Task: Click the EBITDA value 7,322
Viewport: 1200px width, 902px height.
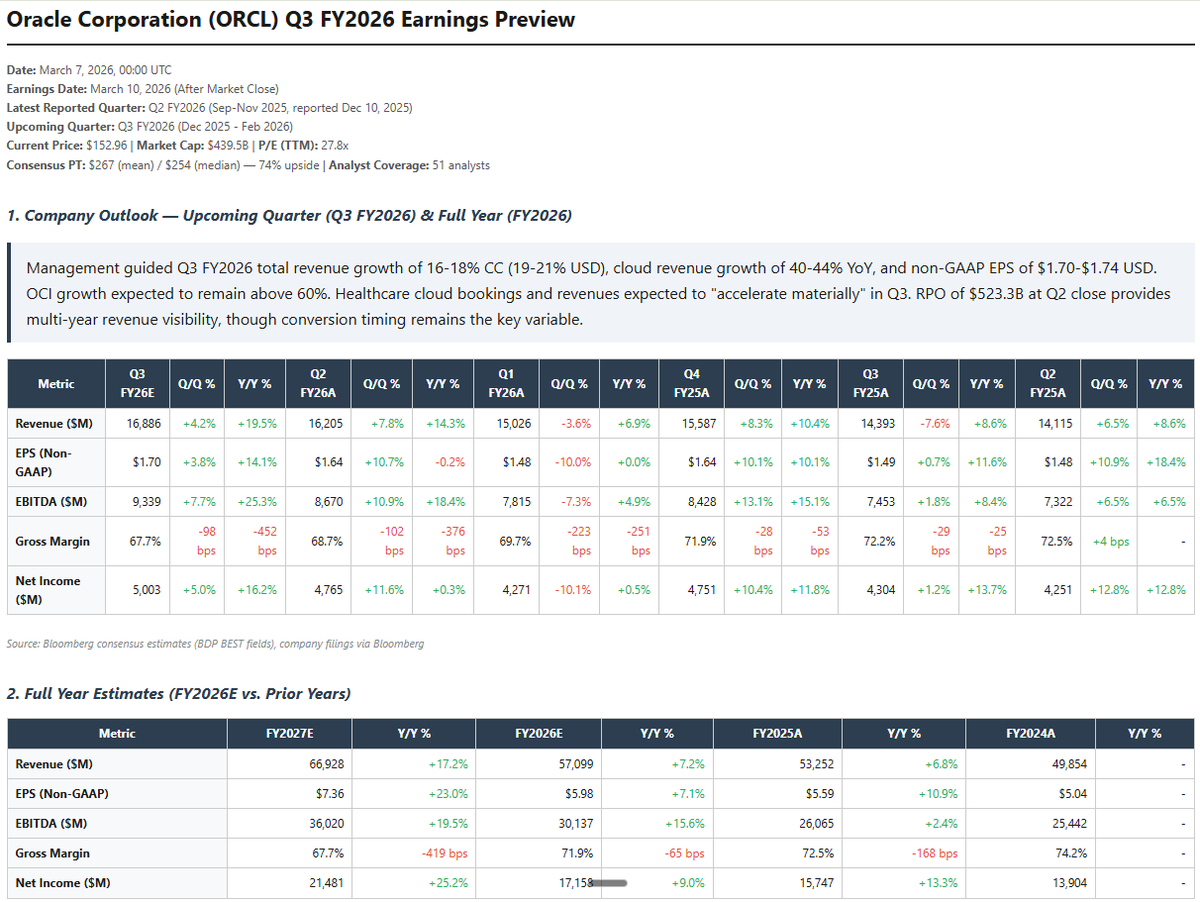Action: click(x=1058, y=502)
